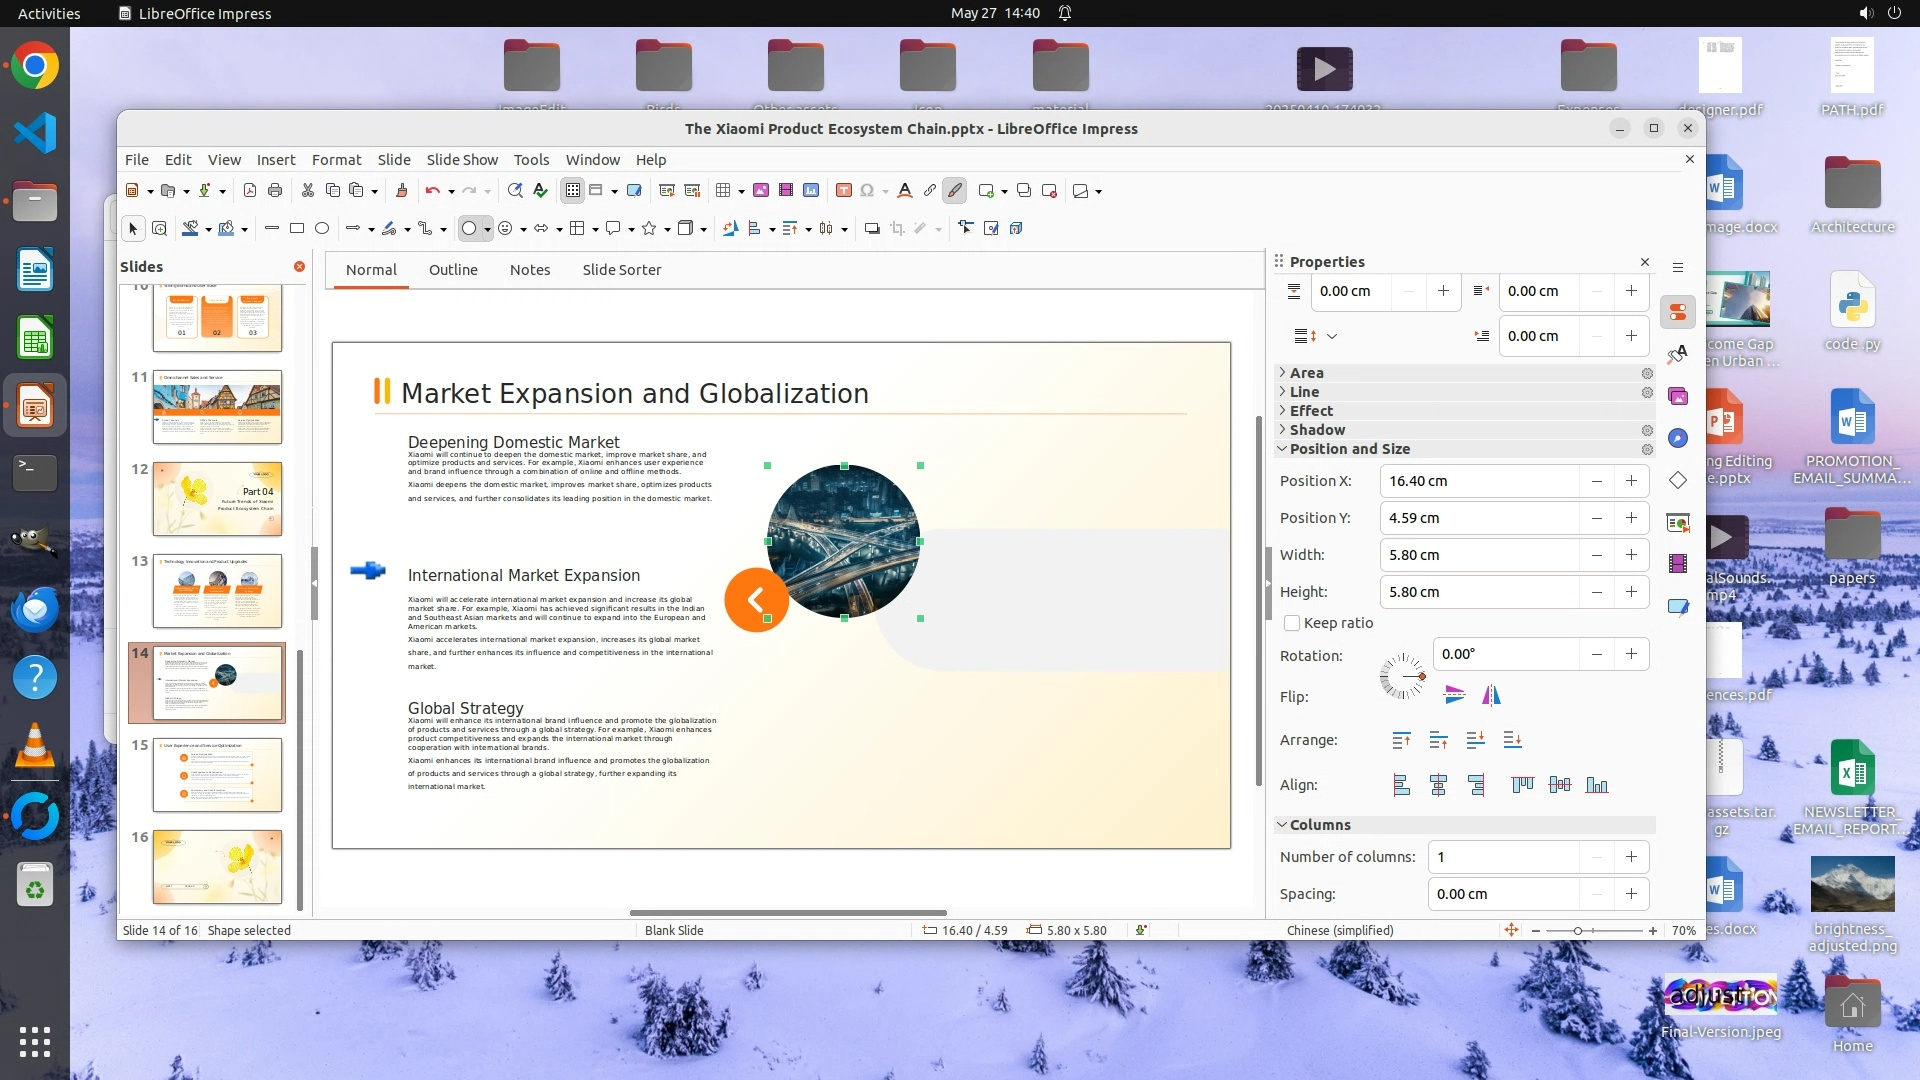Click Insert Chart toolbar icon
Image resolution: width=1920 pixels, height=1080 pixels.
coord(811,190)
